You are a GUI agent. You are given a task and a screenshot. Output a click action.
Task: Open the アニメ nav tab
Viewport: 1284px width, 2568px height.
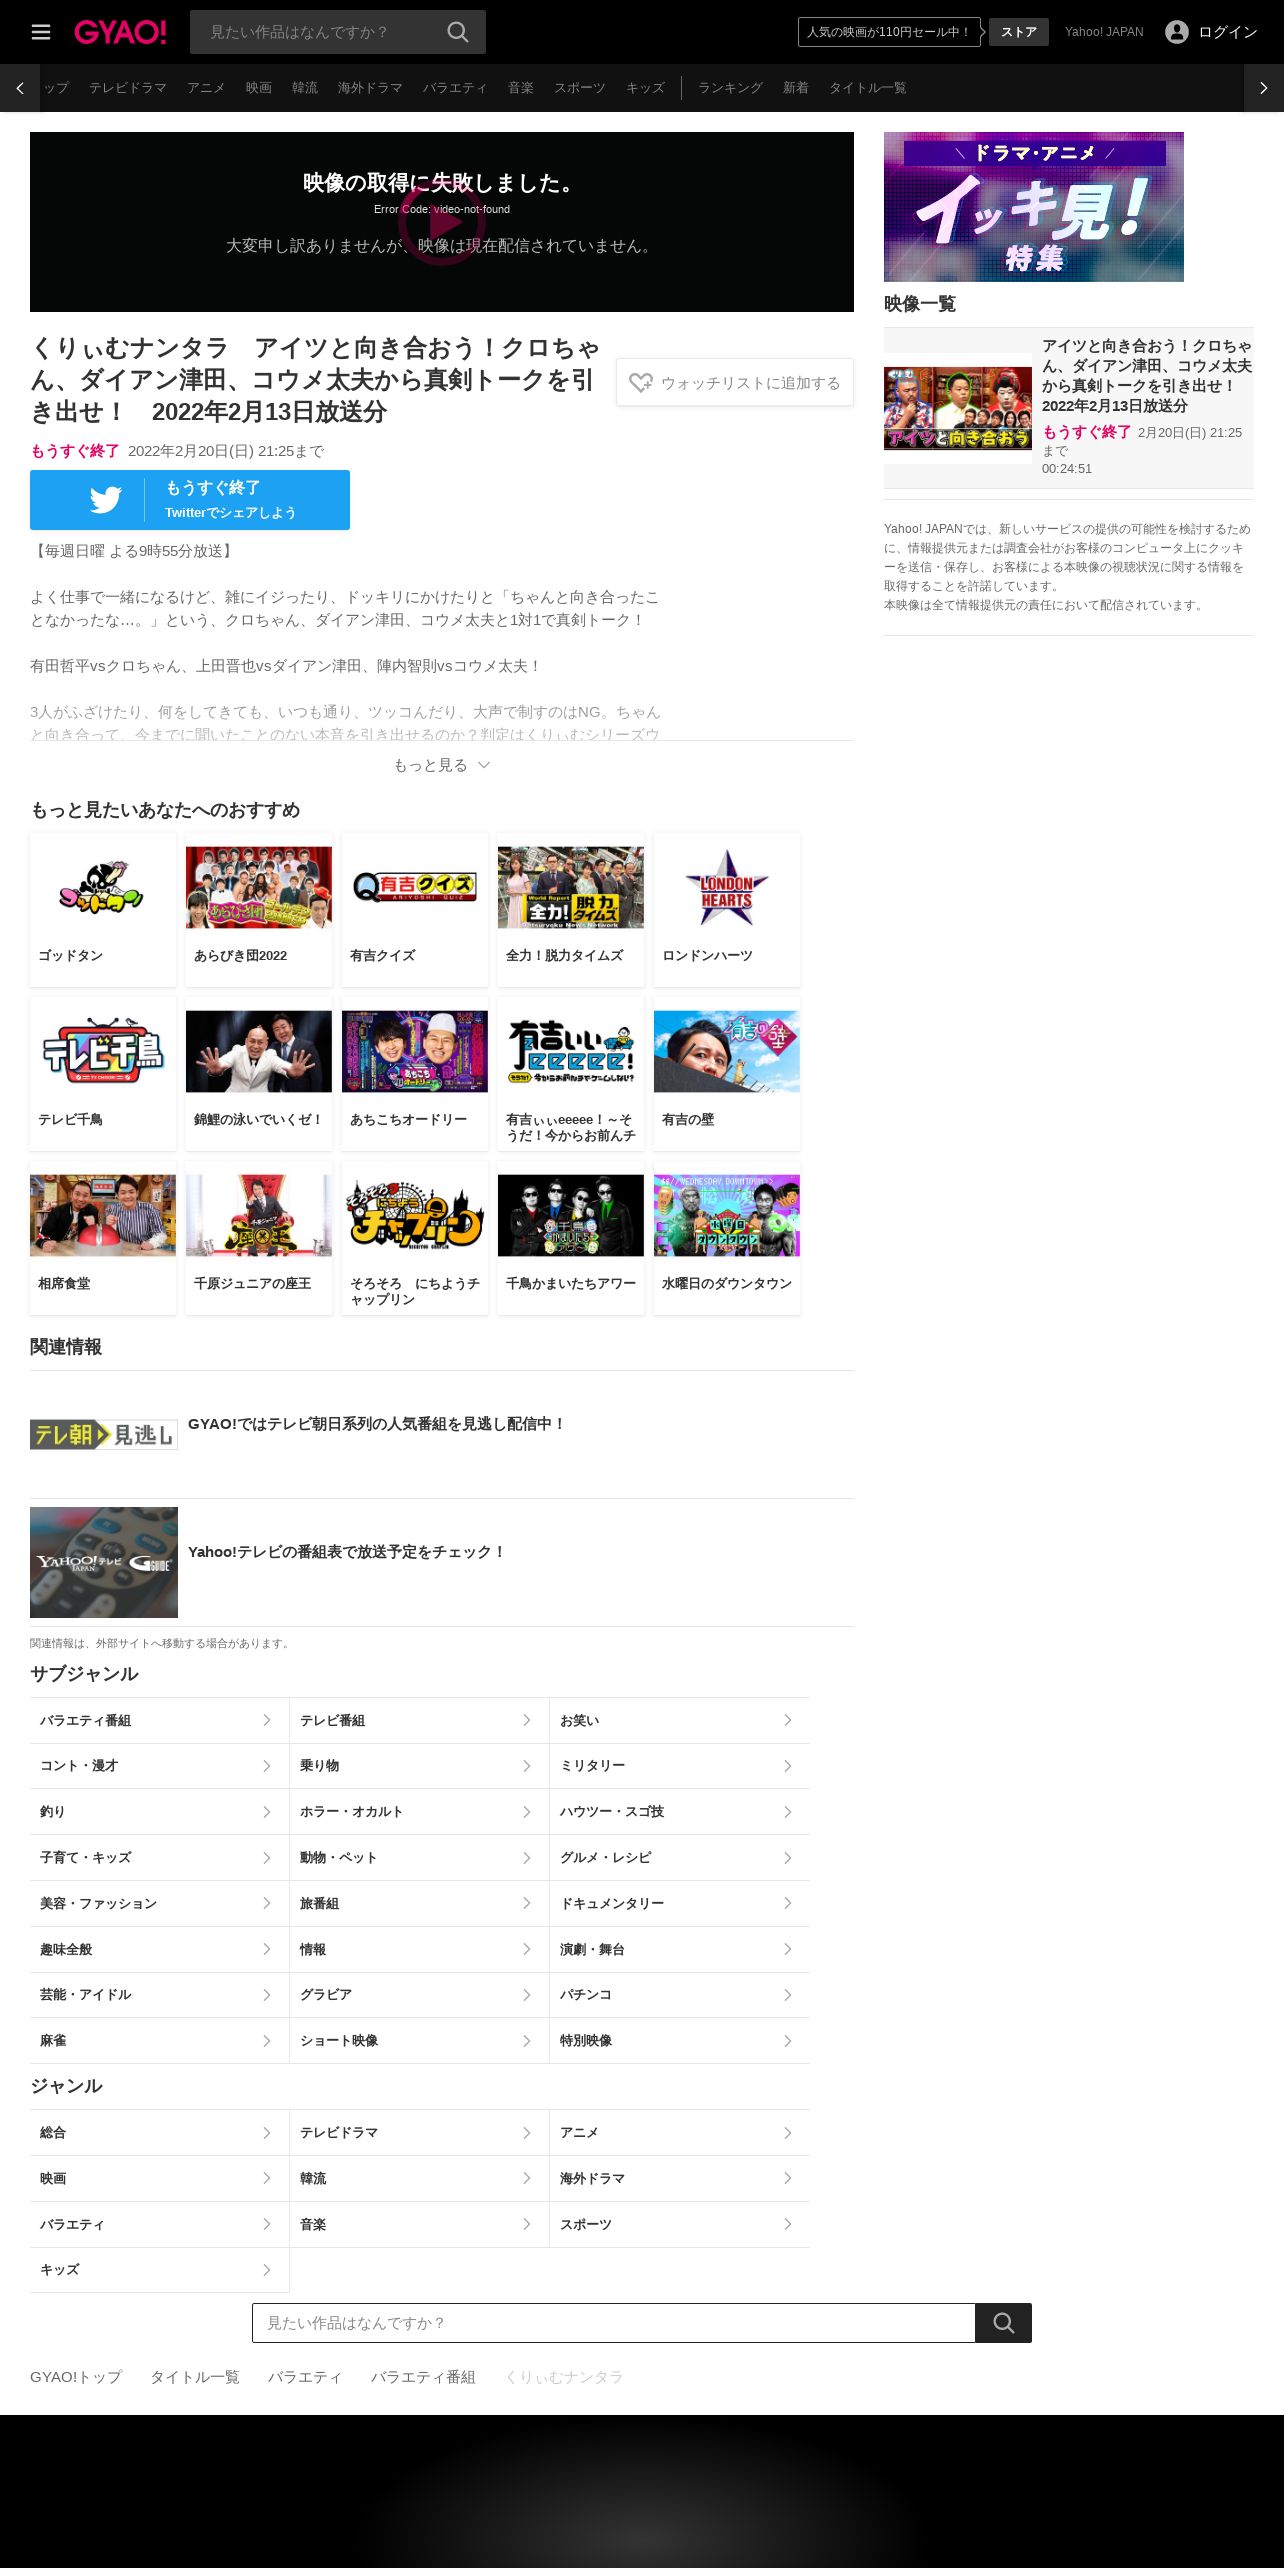tap(206, 88)
